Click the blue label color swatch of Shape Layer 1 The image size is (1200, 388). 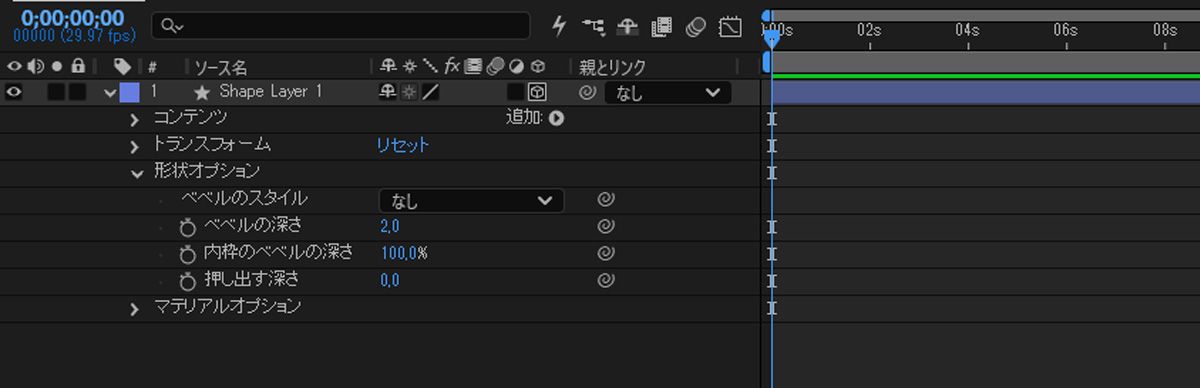point(130,92)
